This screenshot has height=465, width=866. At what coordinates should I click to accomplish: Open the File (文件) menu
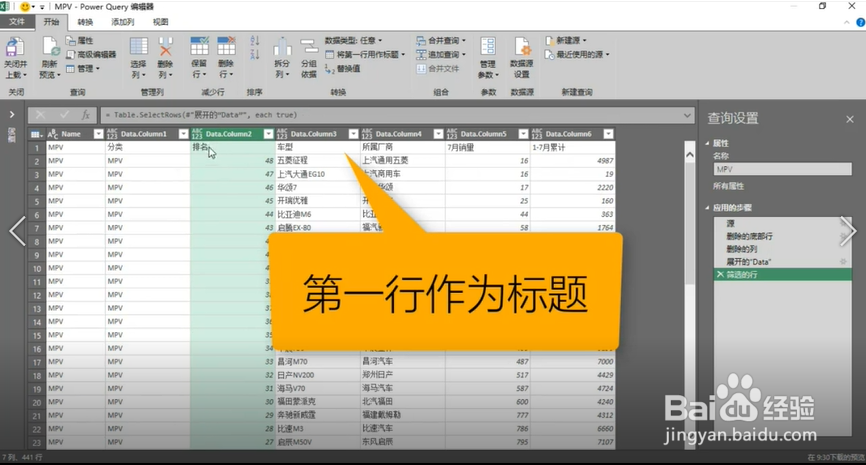[17, 22]
